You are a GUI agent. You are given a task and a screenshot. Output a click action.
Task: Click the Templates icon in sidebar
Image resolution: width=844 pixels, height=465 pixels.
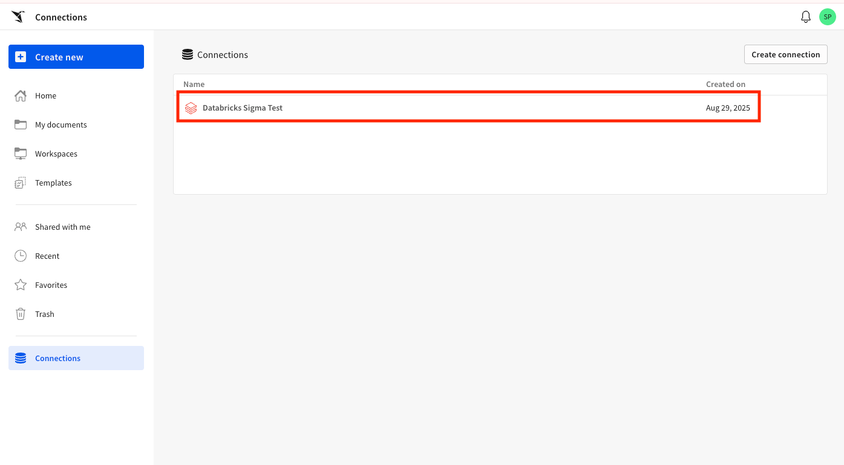[x=20, y=183]
